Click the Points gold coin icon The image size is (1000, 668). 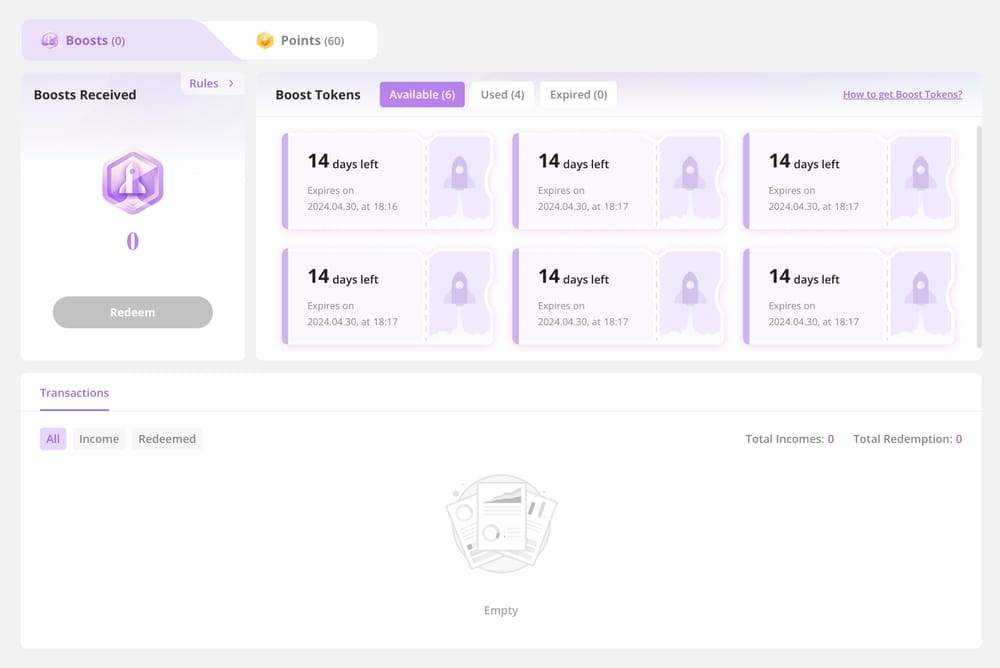(x=264, y=40)
